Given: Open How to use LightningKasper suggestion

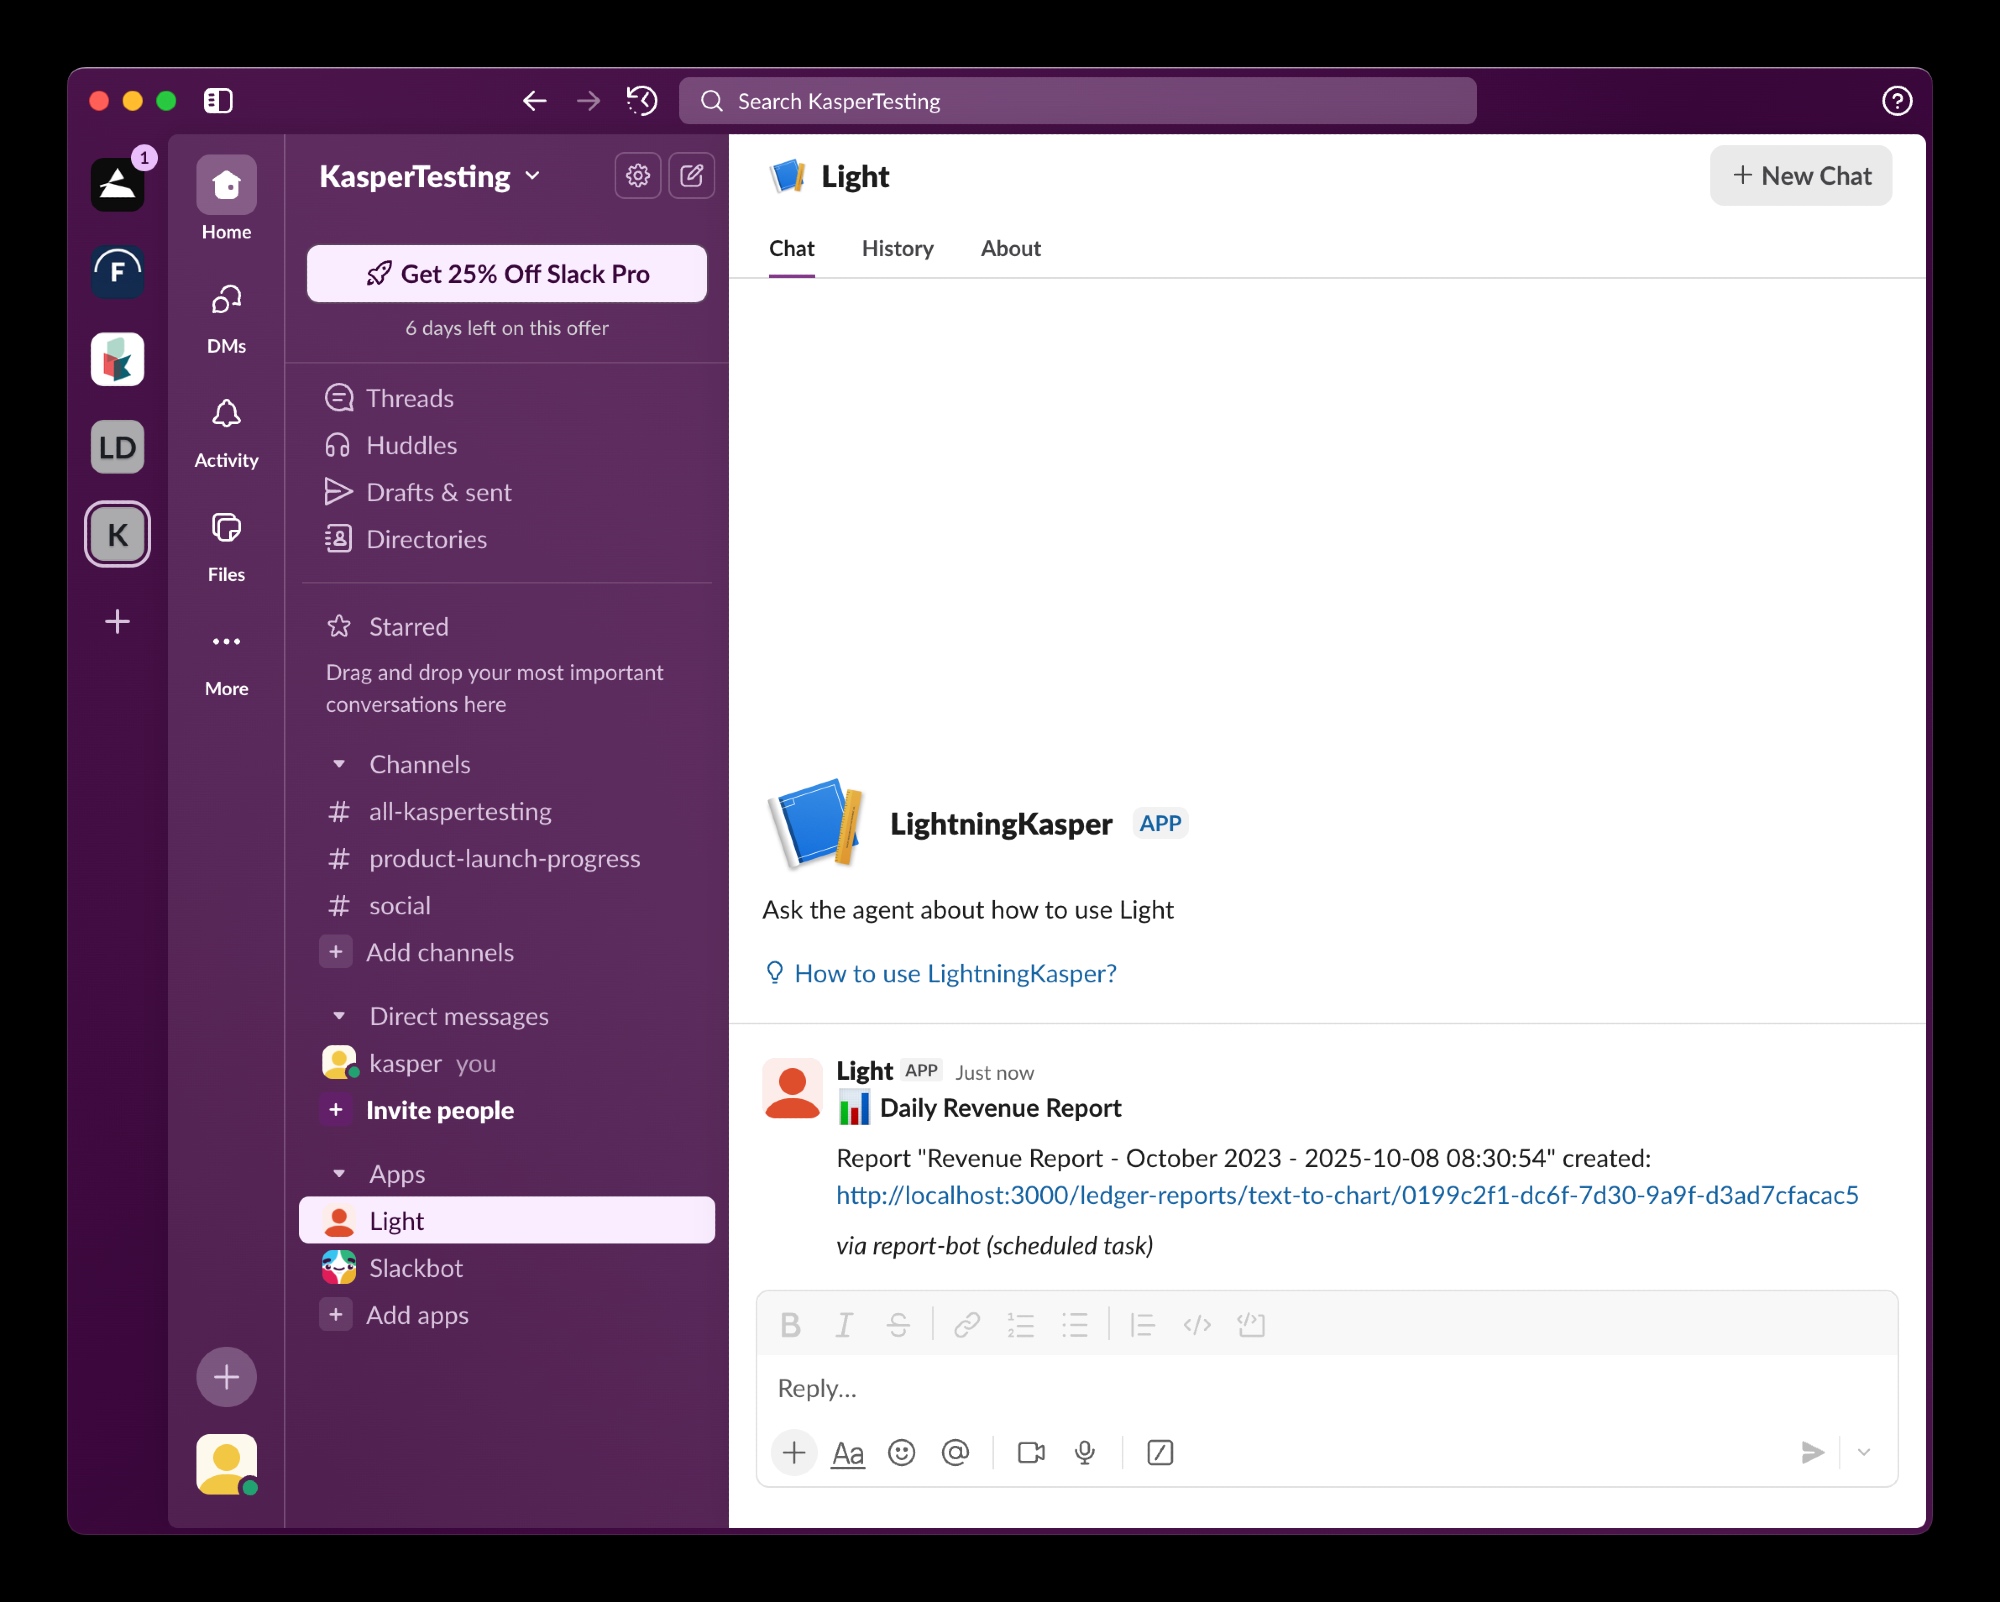Looking at the screenshot, I should click(x=940, y=973).
